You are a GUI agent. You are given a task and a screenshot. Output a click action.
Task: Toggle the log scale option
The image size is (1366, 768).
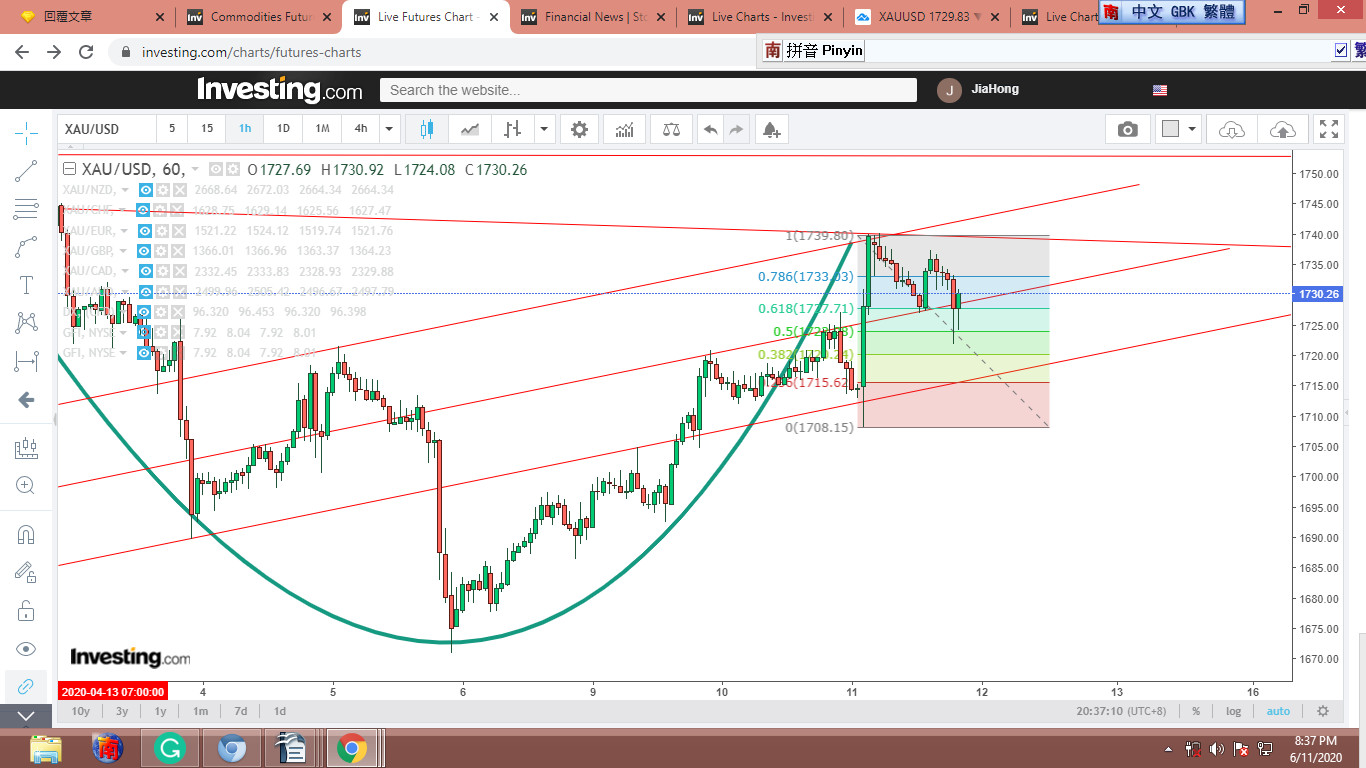pos(1234,711)
